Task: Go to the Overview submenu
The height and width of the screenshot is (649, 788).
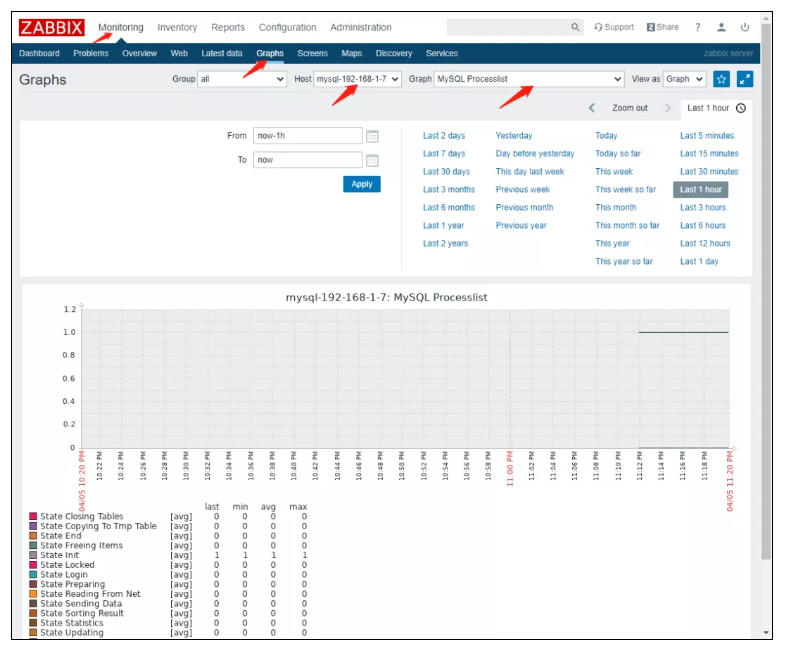Action: [139, 53]
